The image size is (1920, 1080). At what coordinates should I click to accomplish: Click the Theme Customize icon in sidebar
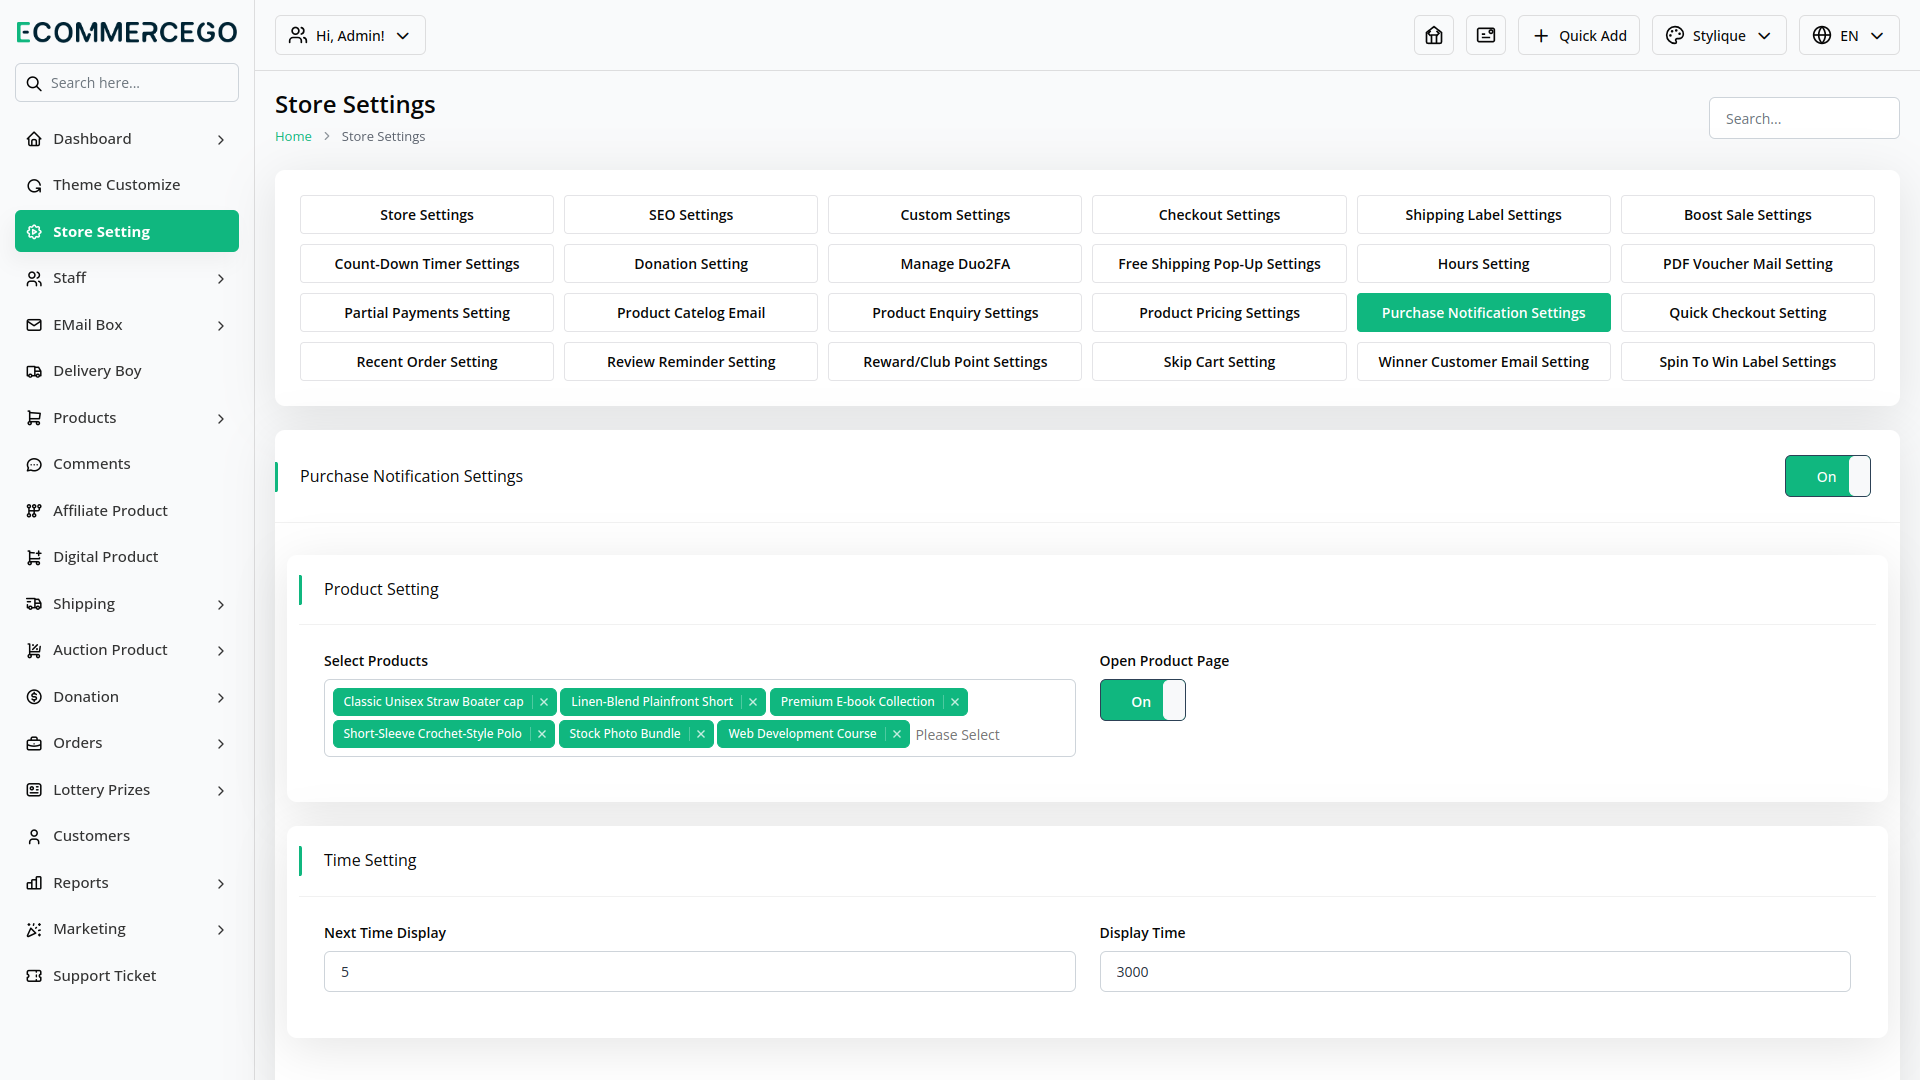tap(34, 185)
